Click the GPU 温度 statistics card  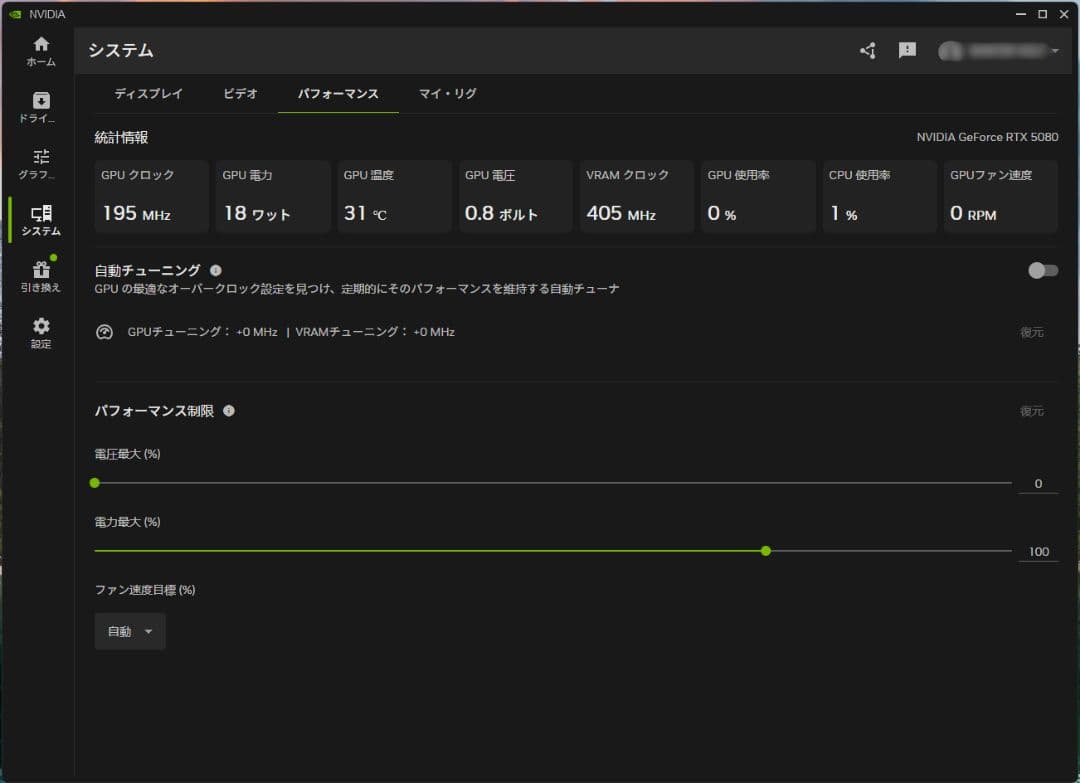(x=394, y=196)
